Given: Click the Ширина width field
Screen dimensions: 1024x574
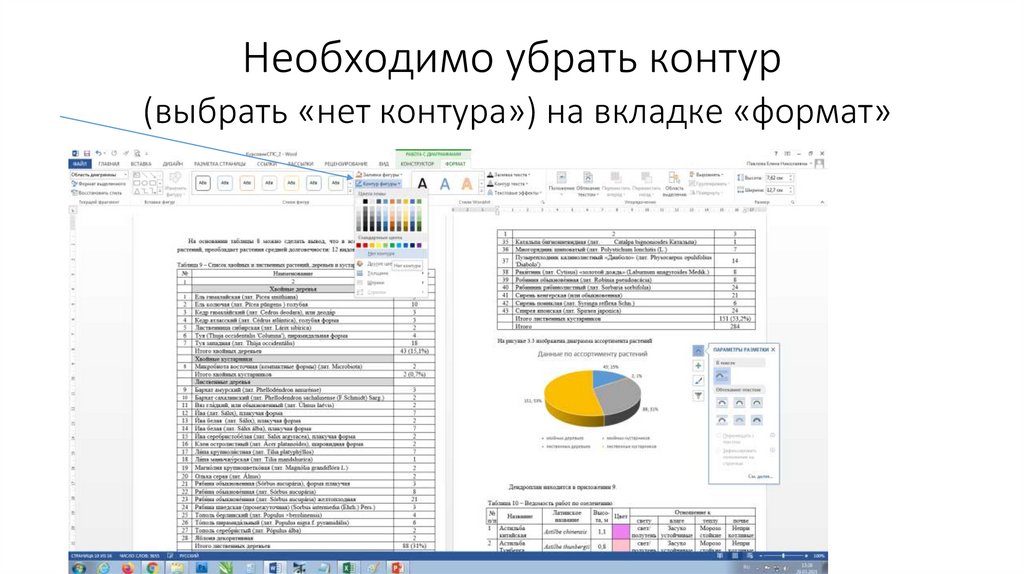Looking at the screenshot, I should tap(779, 190).
